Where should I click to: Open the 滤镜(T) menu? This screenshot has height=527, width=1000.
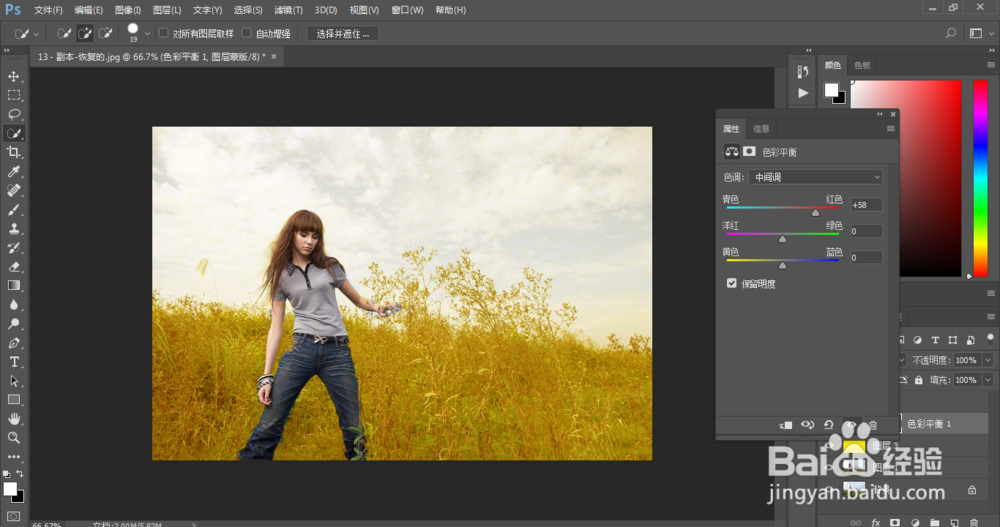pos(288,10)
